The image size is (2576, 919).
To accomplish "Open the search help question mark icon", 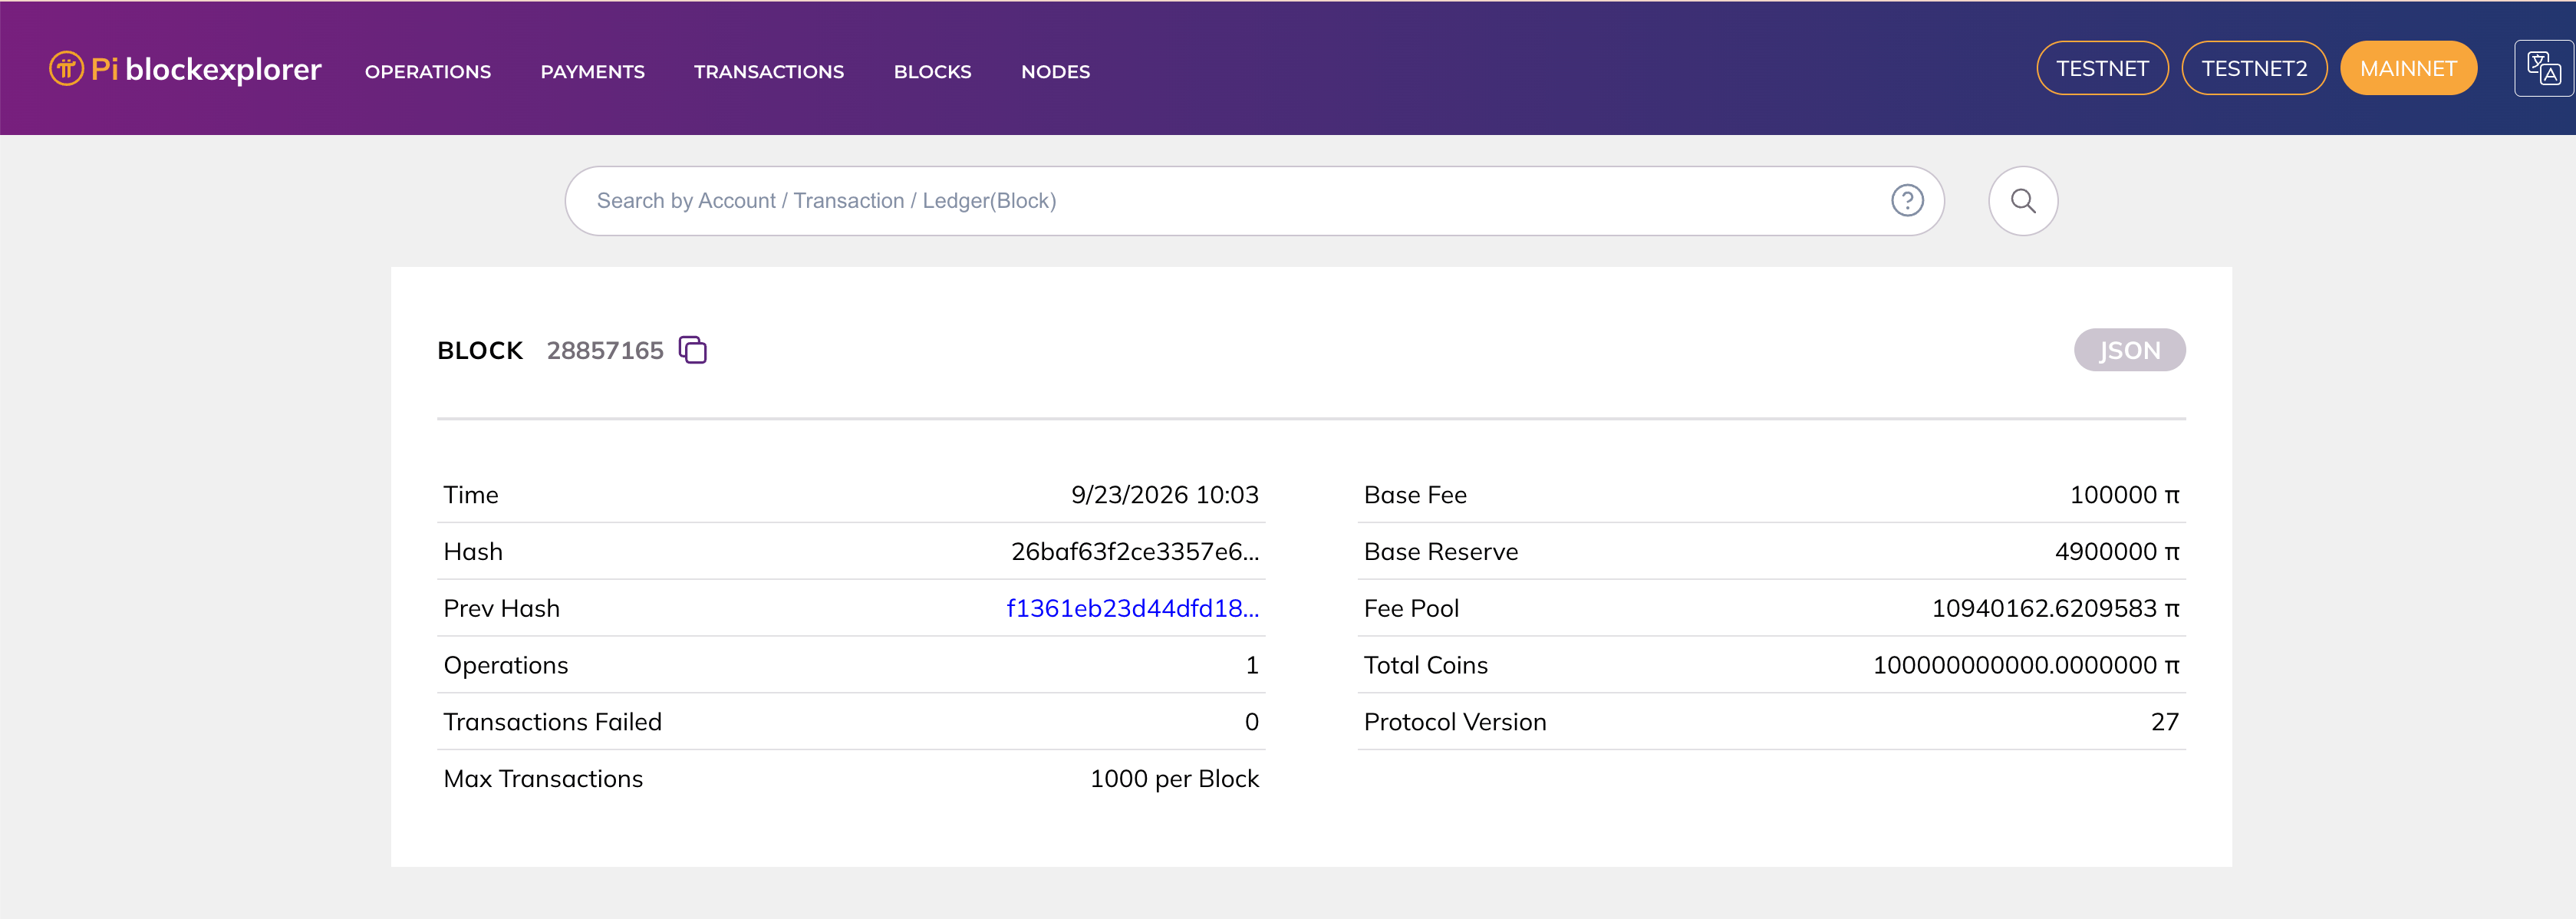I will 1907,201.
